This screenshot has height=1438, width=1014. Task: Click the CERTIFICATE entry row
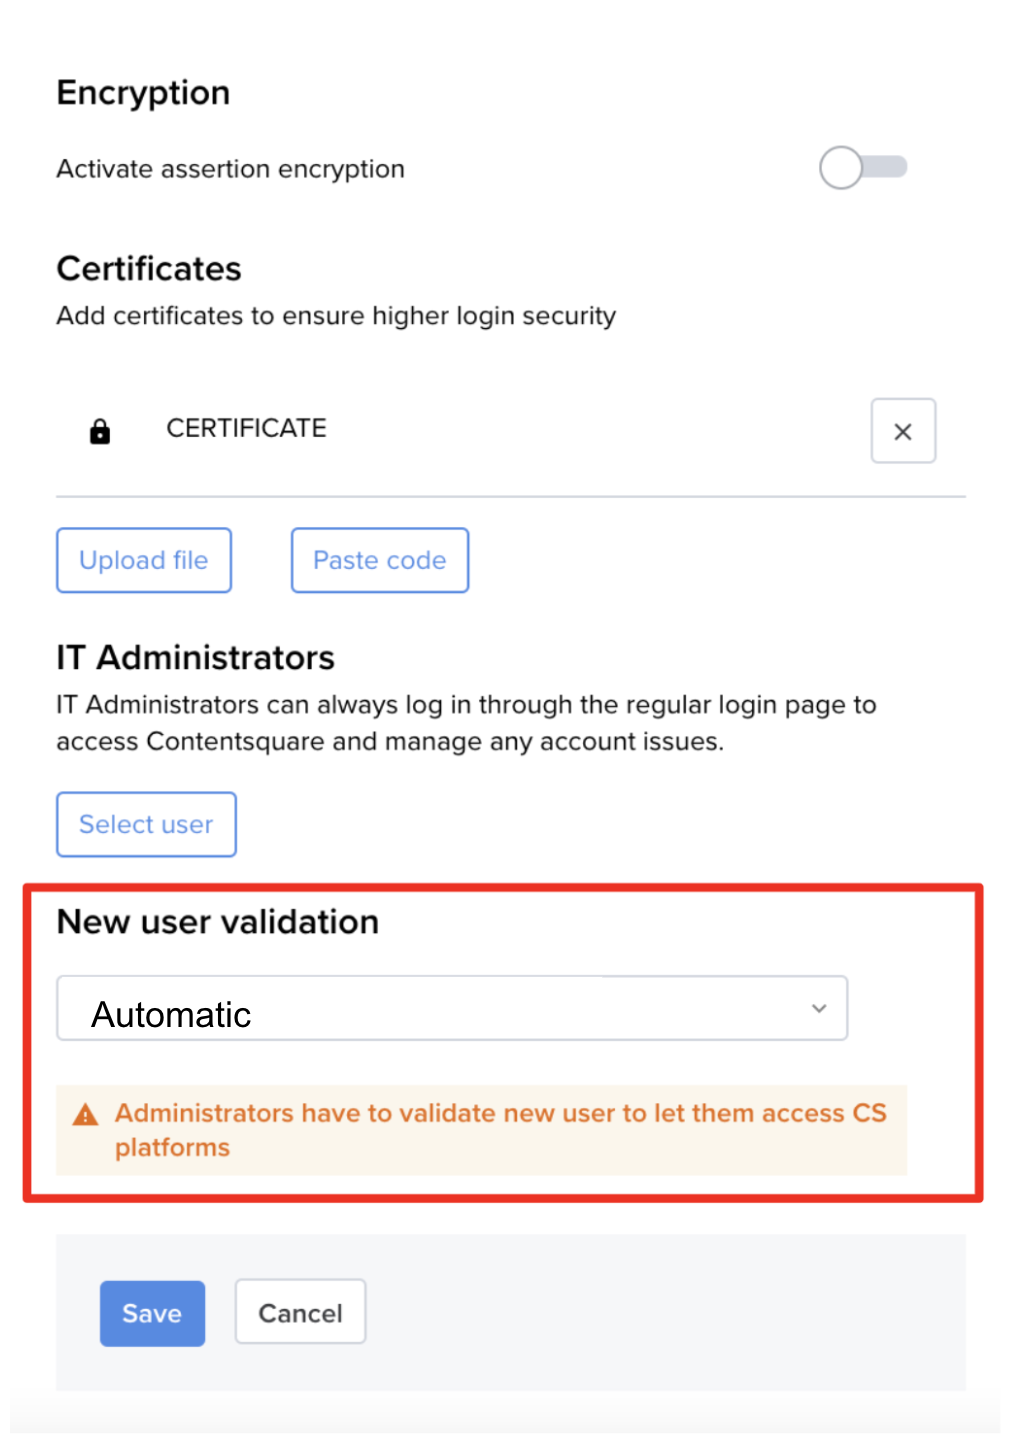point(245,428)
